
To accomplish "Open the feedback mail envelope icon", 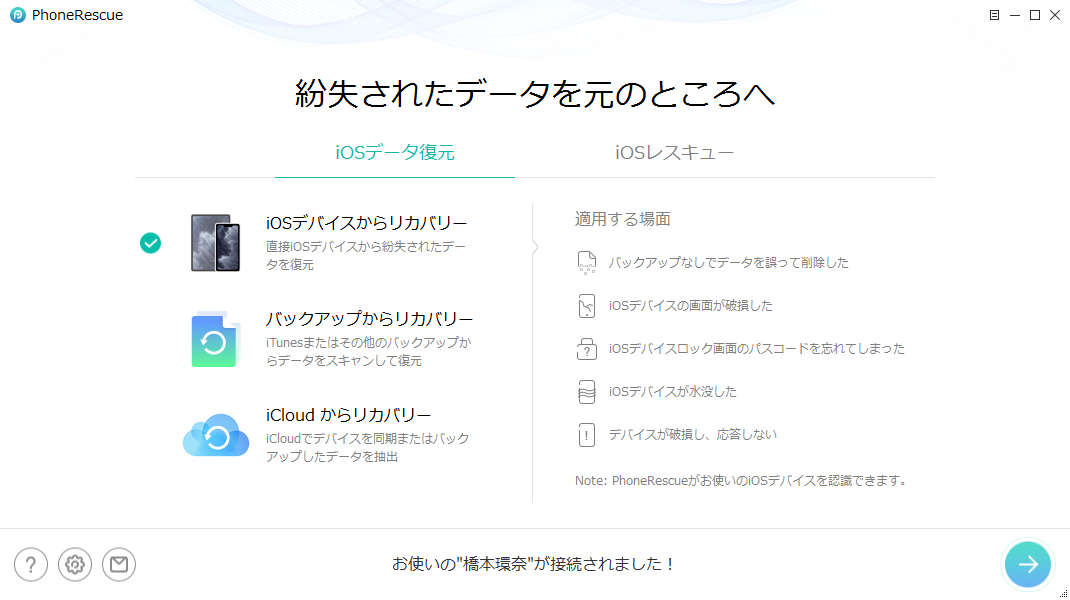I will (119, 565).
